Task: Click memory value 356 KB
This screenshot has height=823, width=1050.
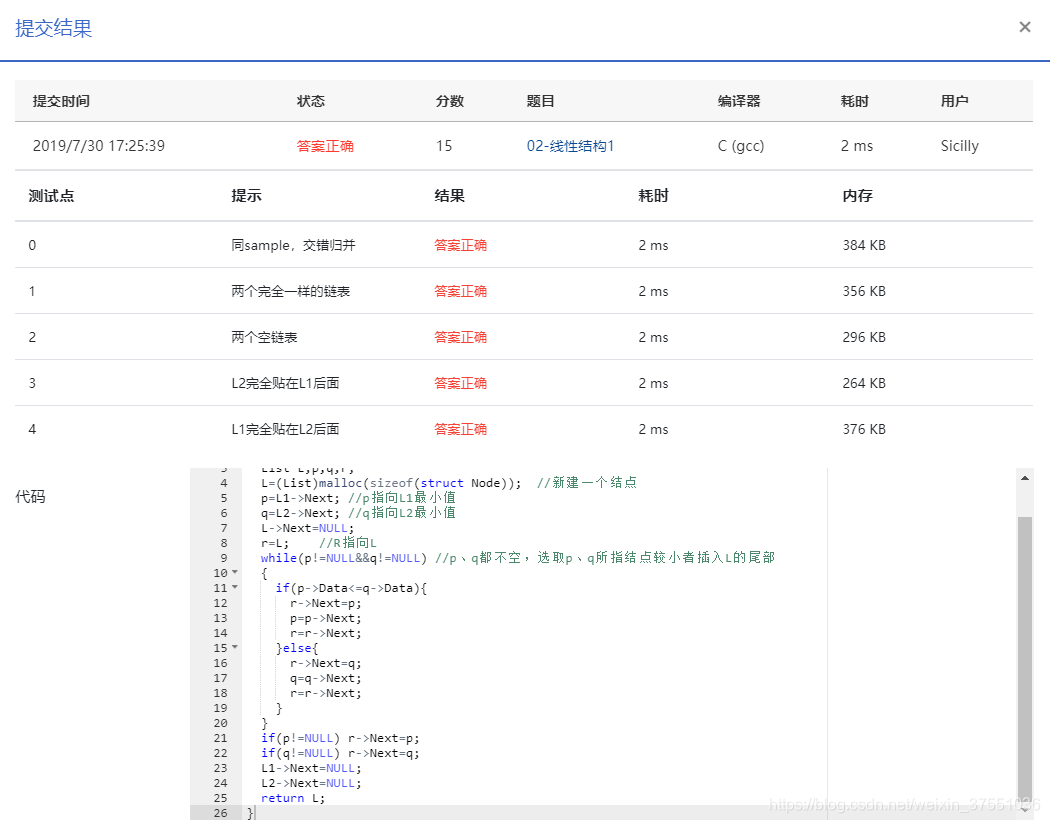Action: pyautogui.click(x=864, y=291)
